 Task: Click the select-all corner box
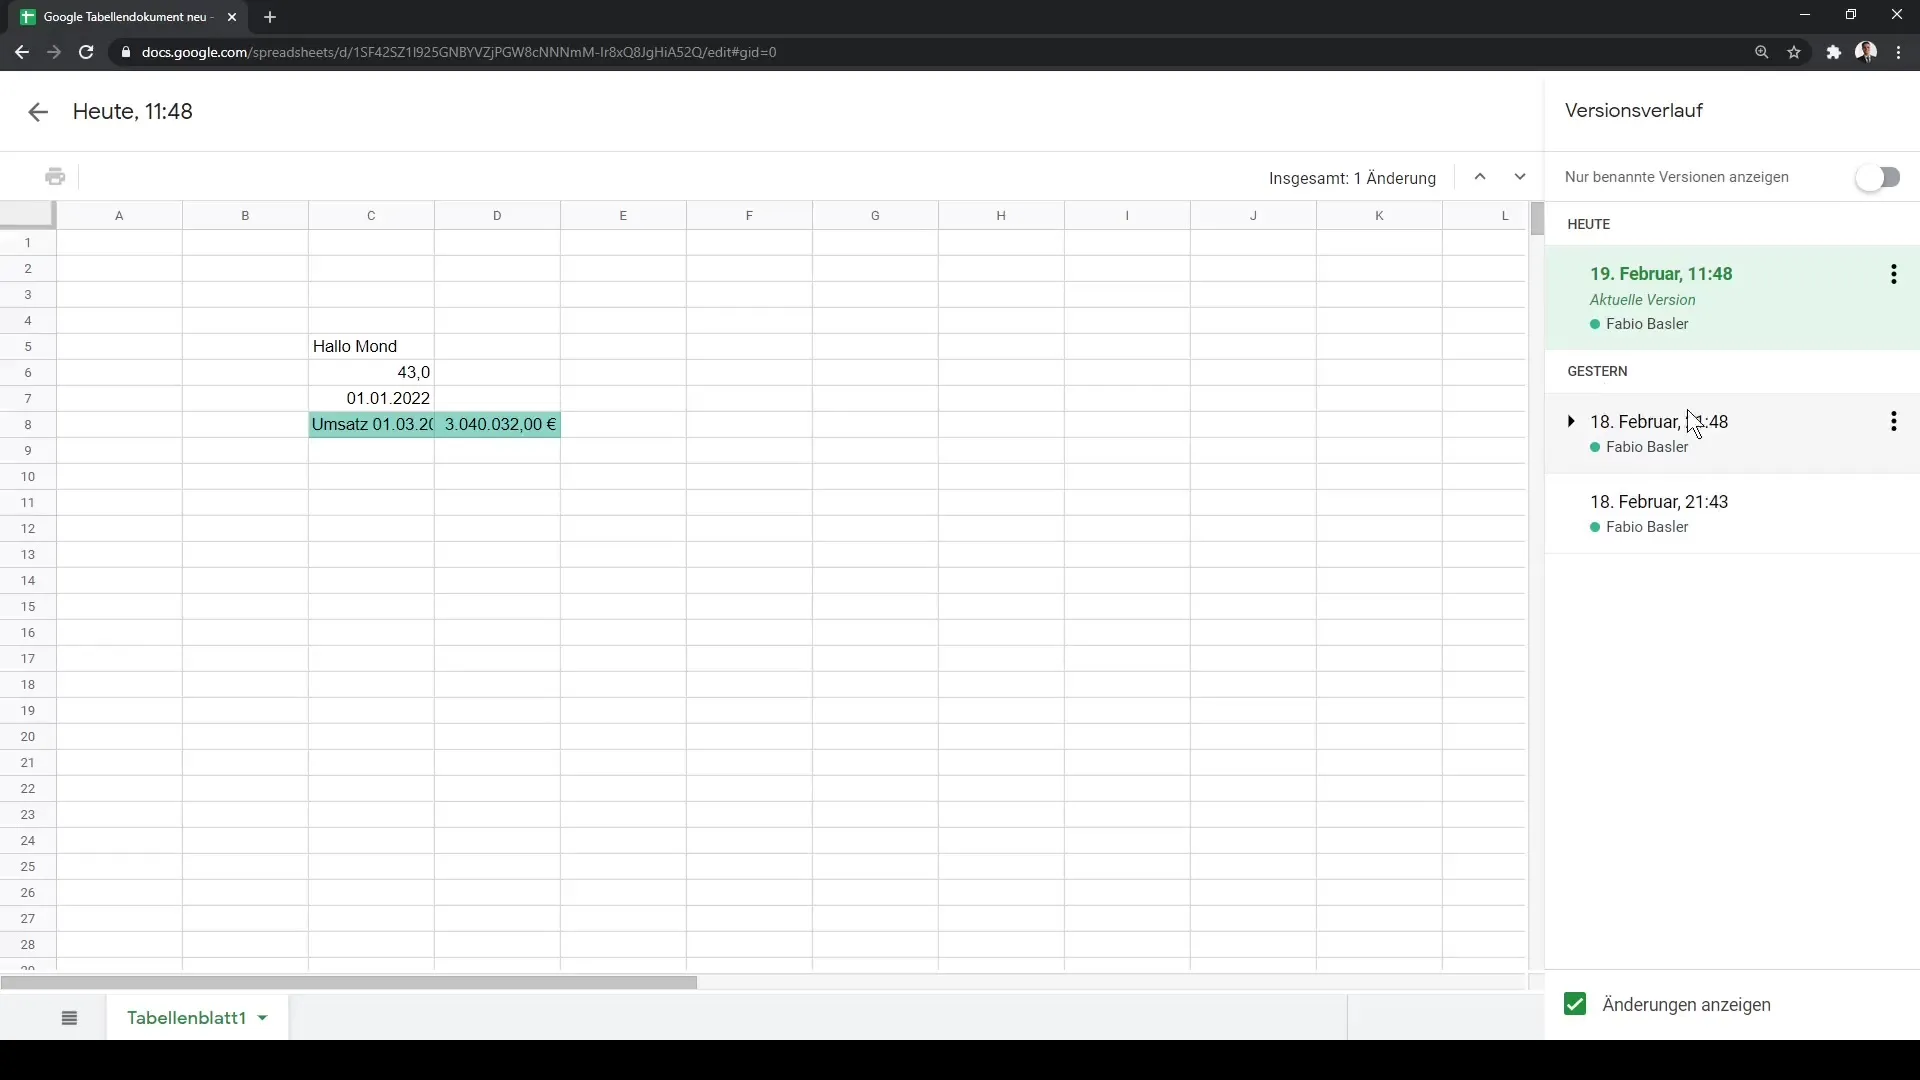coord(27,214)
